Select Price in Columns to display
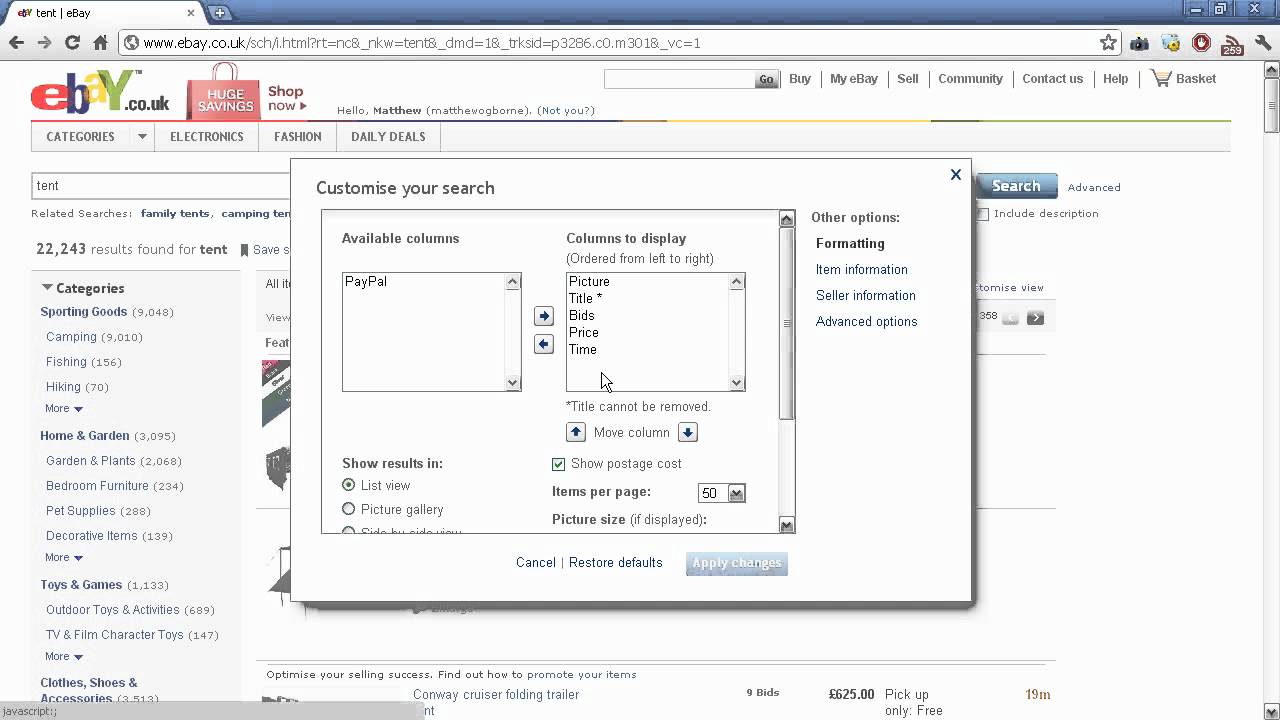The height and width of the screenshot is (720, 1280). (x=584, y=333)
